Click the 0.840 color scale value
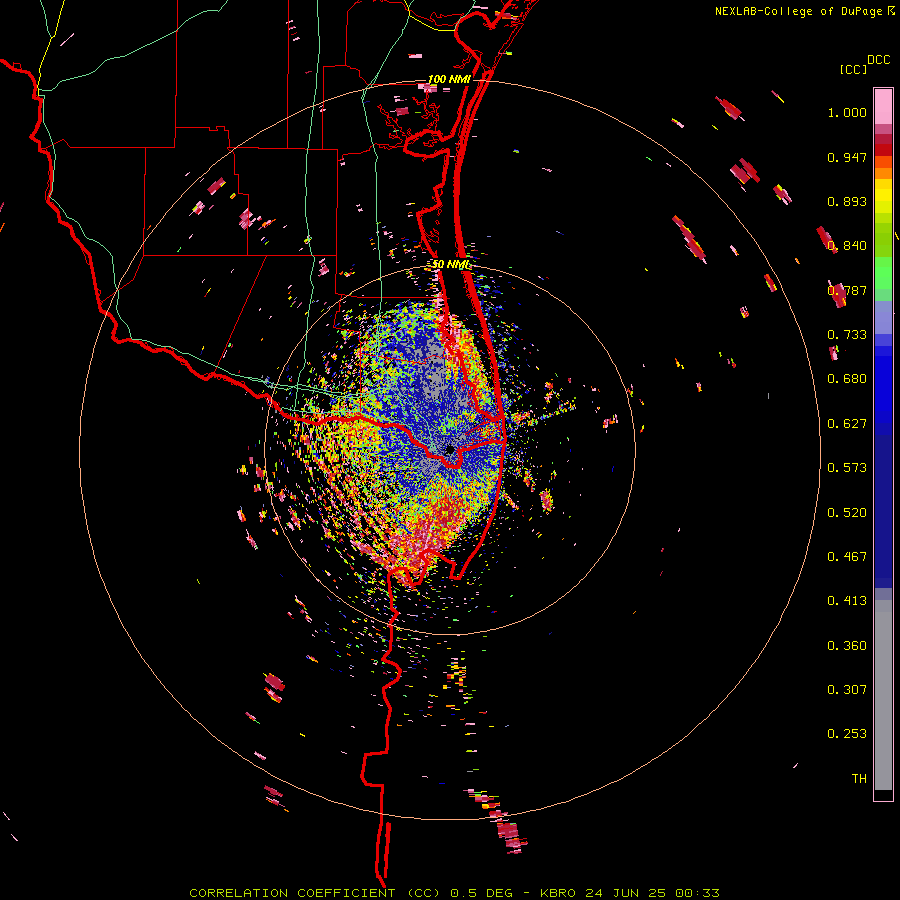This screenshot has width=900, height=900. pos(847,246)
